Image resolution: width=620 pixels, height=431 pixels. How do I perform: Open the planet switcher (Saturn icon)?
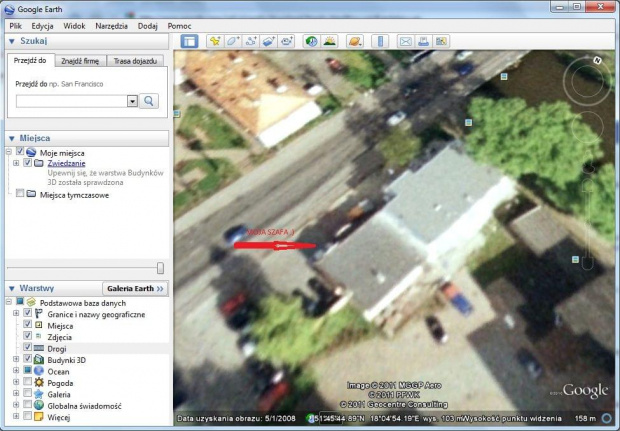(355, 41)
